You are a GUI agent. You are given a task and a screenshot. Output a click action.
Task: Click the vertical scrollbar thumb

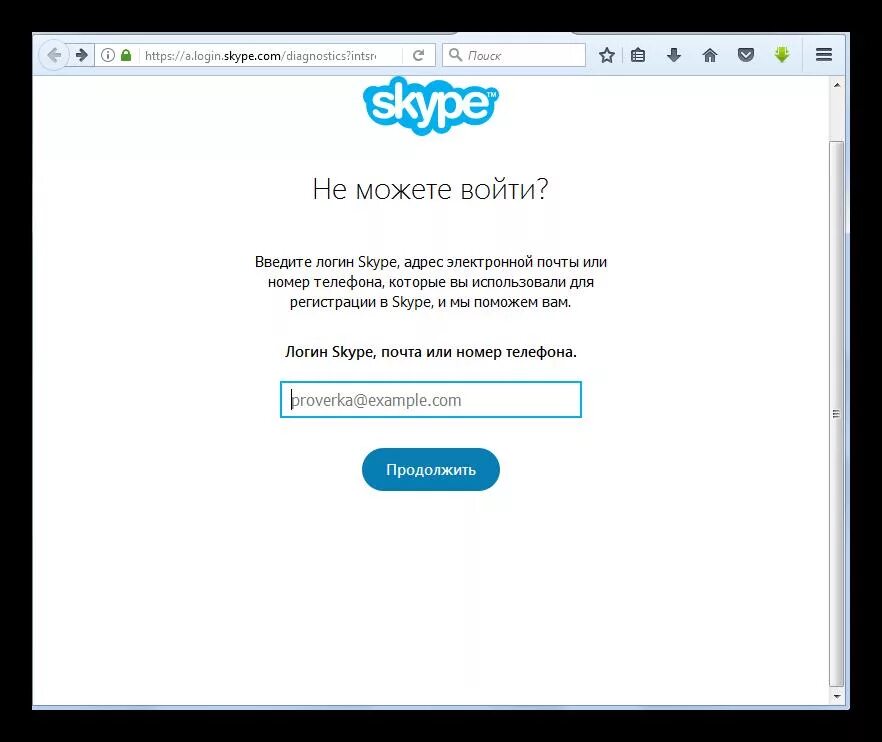click(837, 413)
